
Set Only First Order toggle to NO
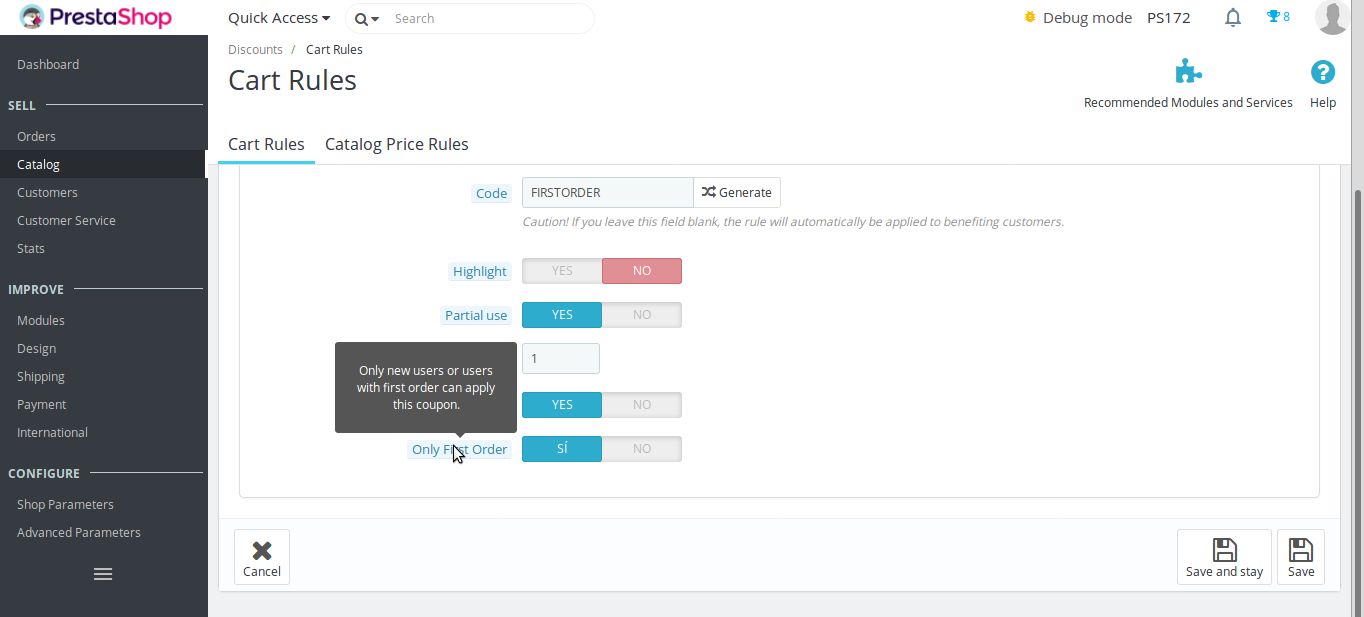(x=642, y=449)
